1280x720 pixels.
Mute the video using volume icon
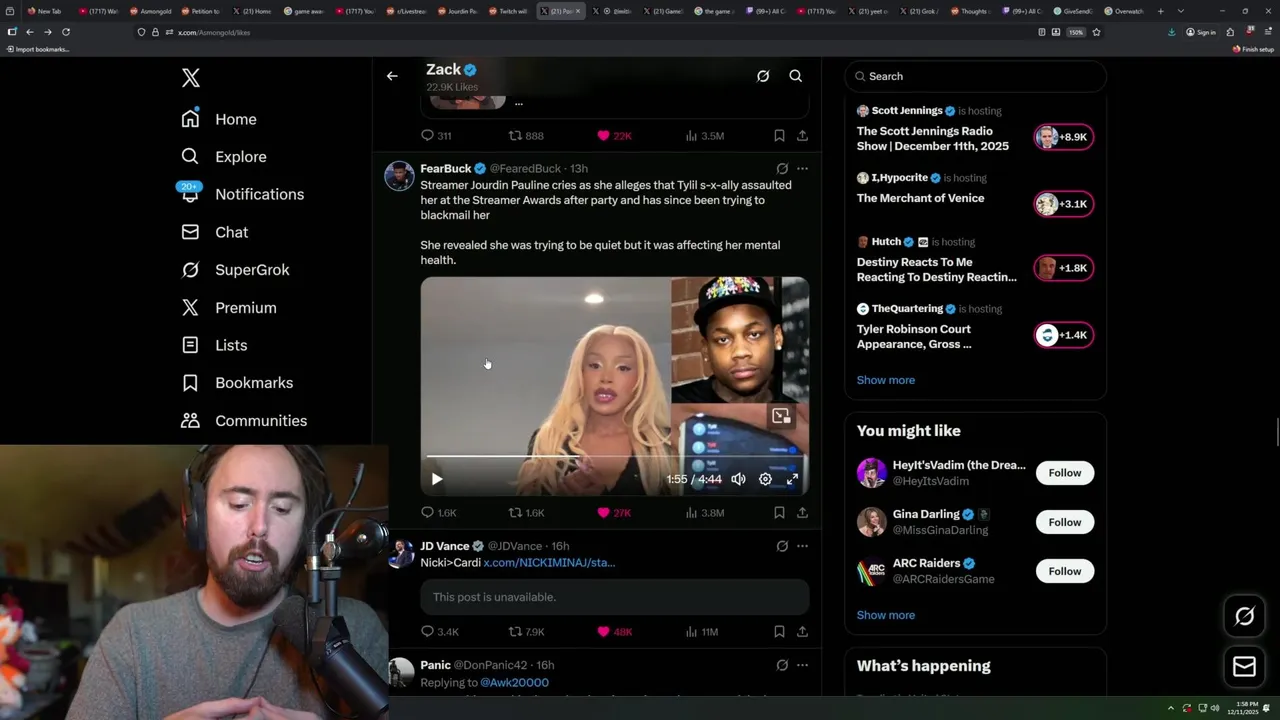click(738, 479)
